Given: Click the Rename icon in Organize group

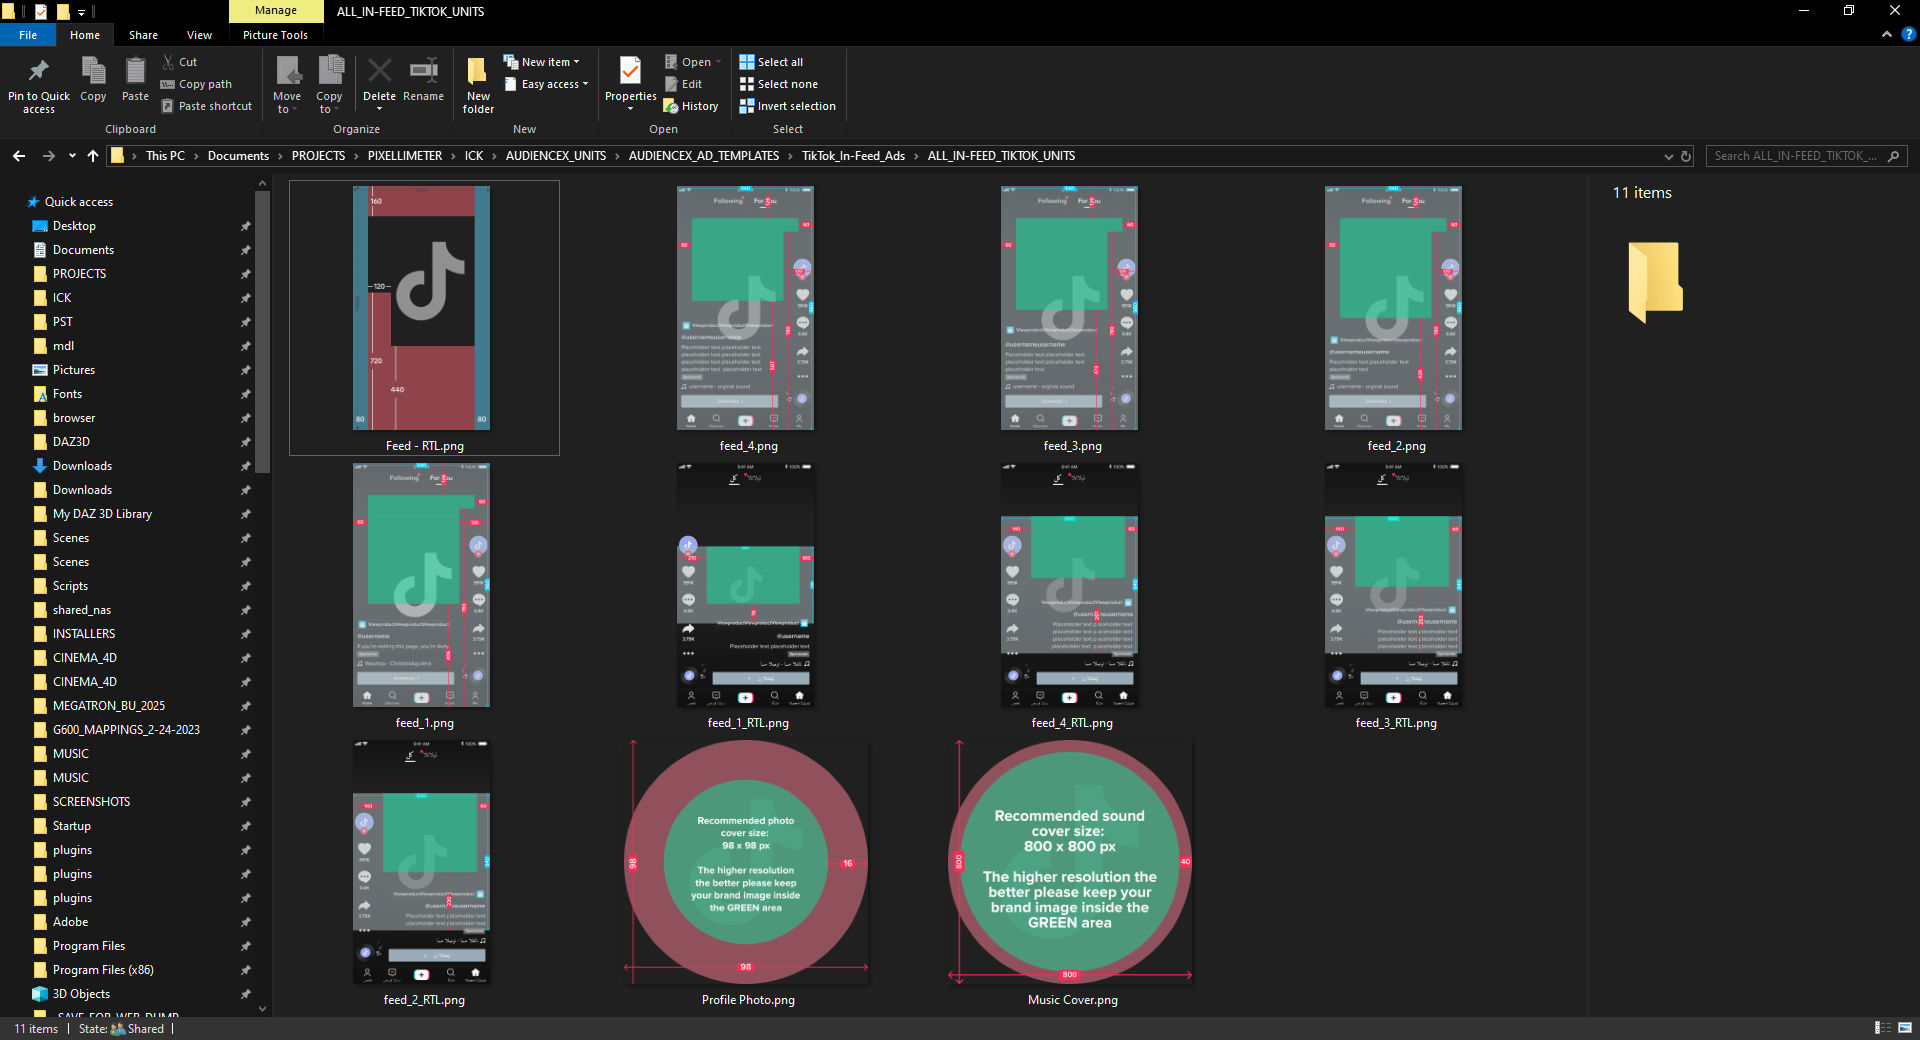Looking at the screenshot, I should pyautogui.click(x=423, y=72).
